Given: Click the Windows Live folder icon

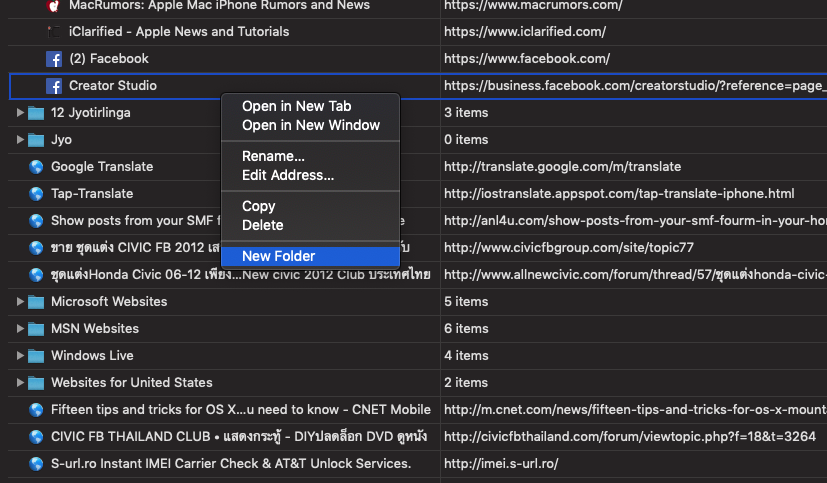Looking at the screenshot, I should tap(36, 355).
